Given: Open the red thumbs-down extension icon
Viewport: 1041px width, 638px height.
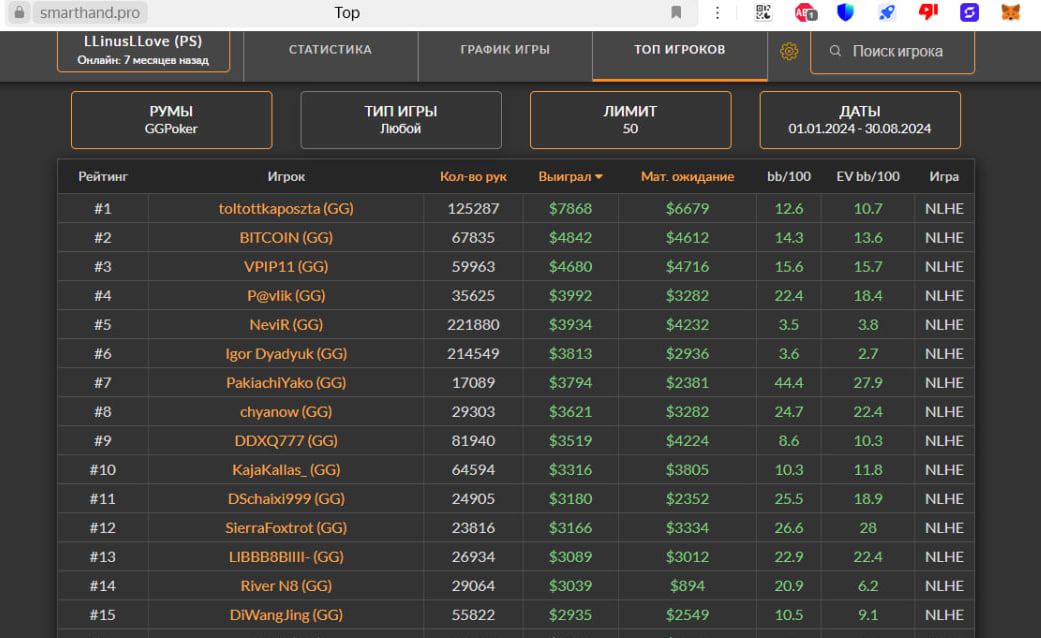Looking at the screenshot, I should point(928,12).
